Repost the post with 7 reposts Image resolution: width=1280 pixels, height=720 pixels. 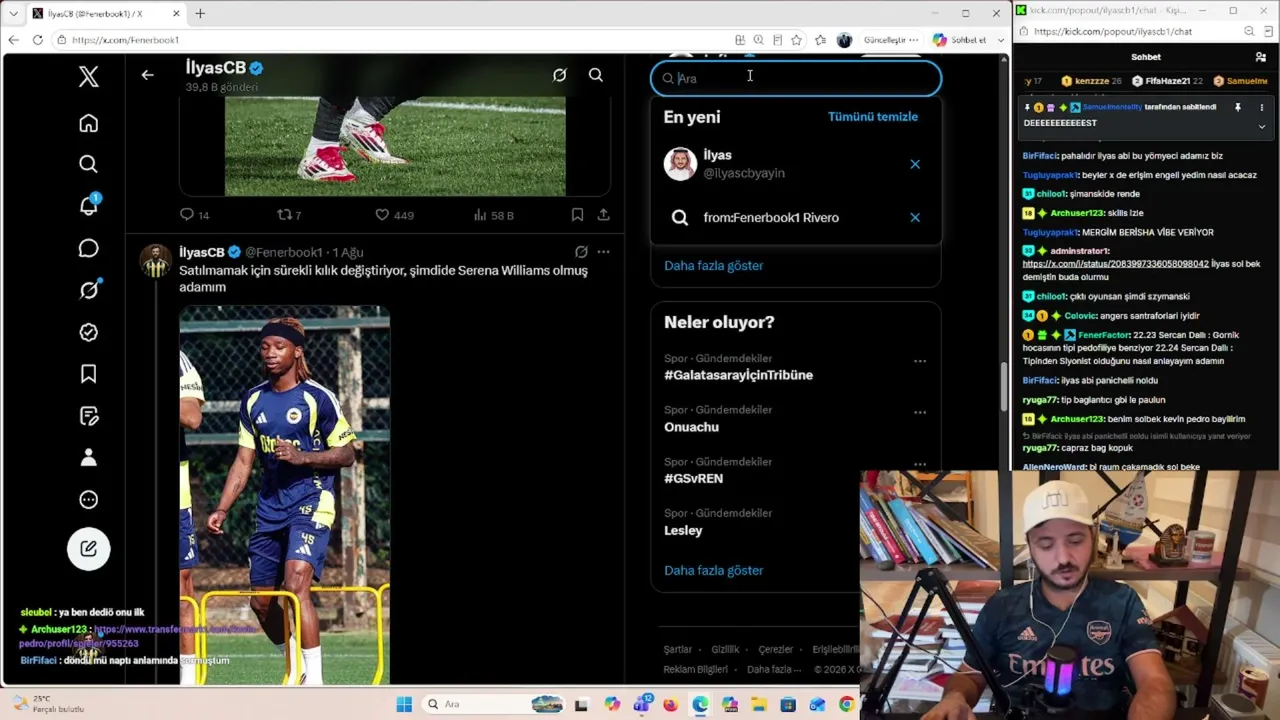click(289, 215)
